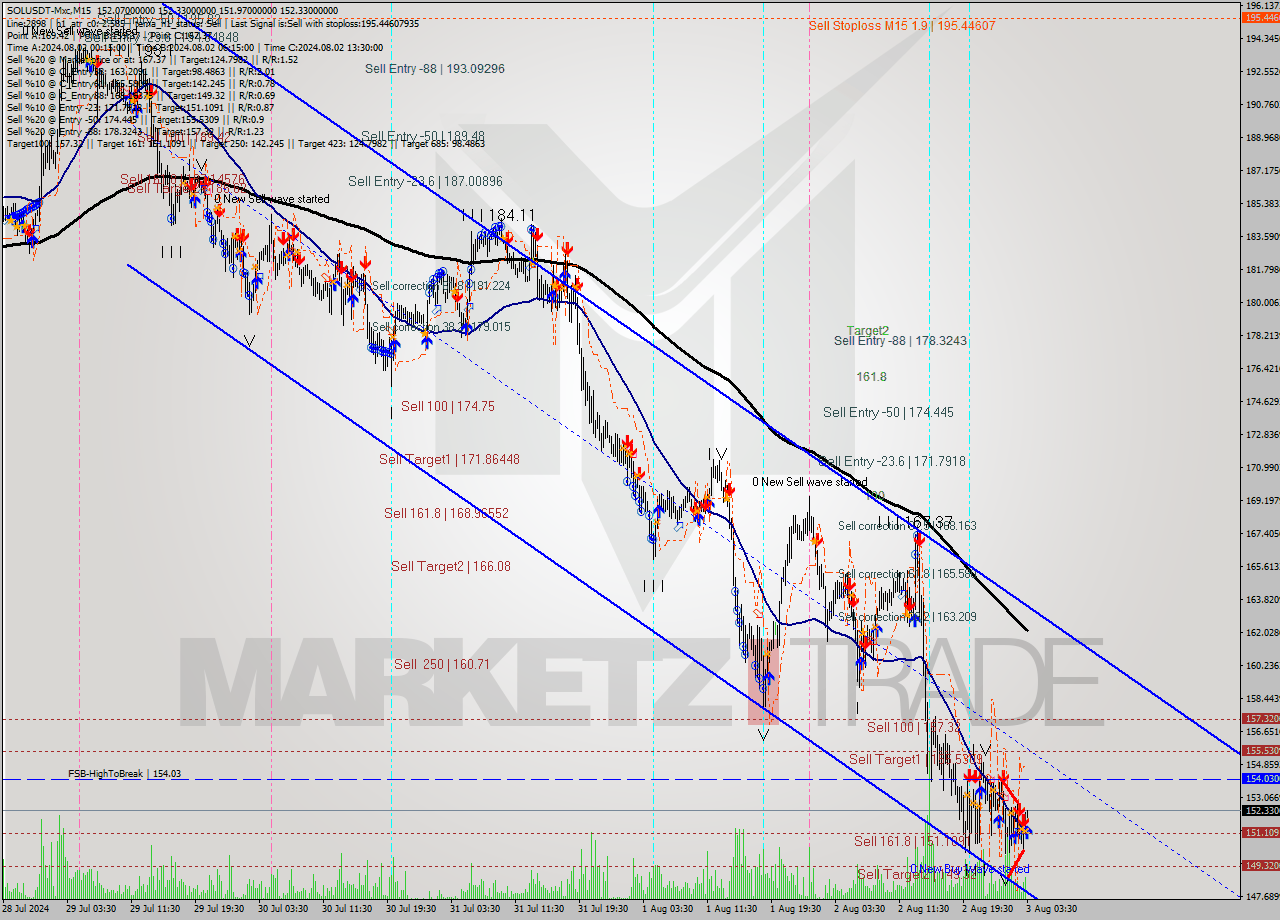
Task: Select the red 151.109 price axis tag
Action: (x=1260, y=833)
